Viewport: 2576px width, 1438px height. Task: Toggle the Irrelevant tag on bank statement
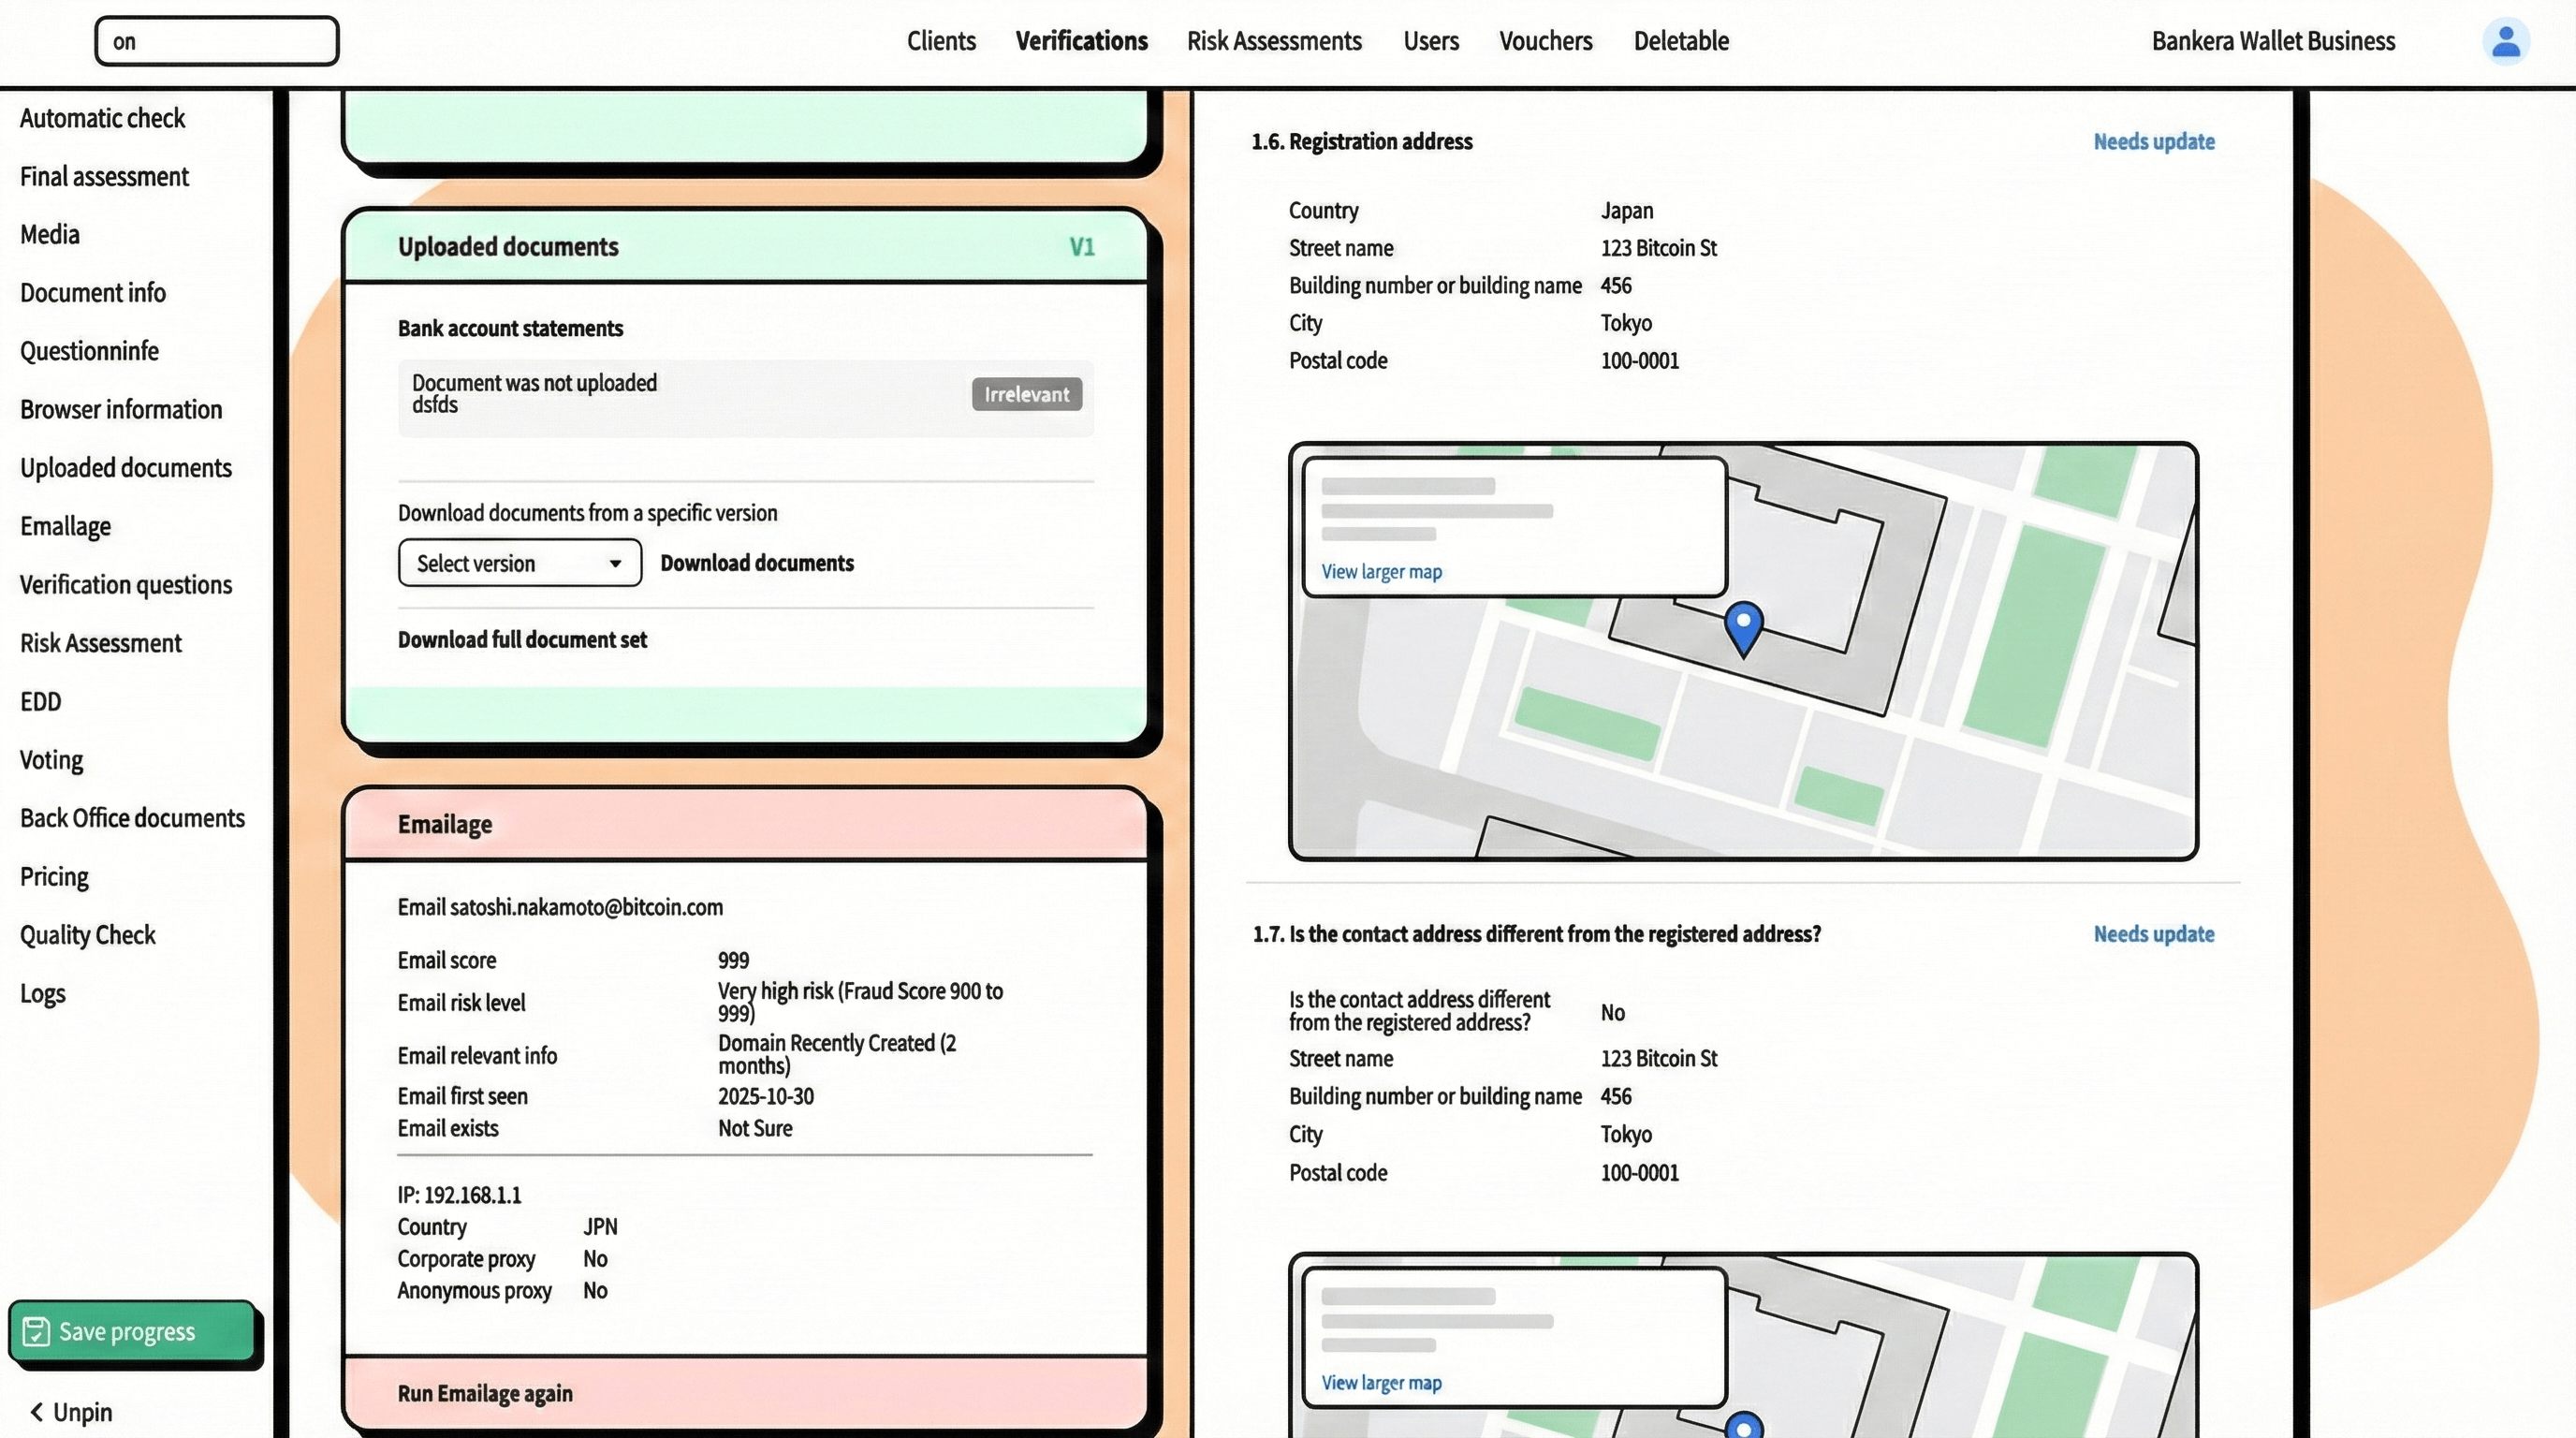tap(1026, 394)
